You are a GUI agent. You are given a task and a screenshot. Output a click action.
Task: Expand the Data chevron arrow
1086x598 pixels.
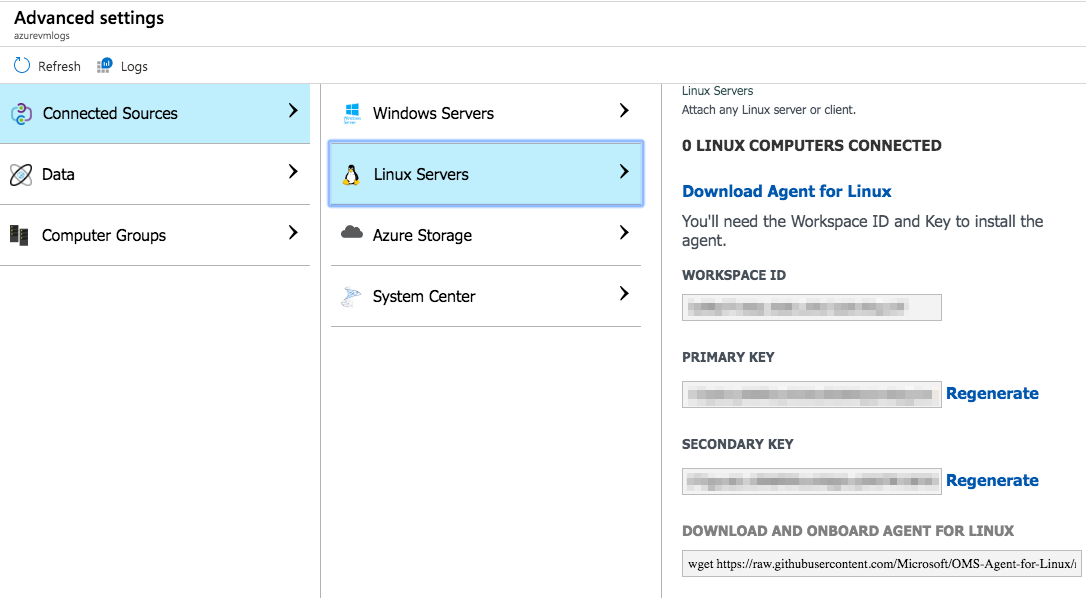pos(293,172)
